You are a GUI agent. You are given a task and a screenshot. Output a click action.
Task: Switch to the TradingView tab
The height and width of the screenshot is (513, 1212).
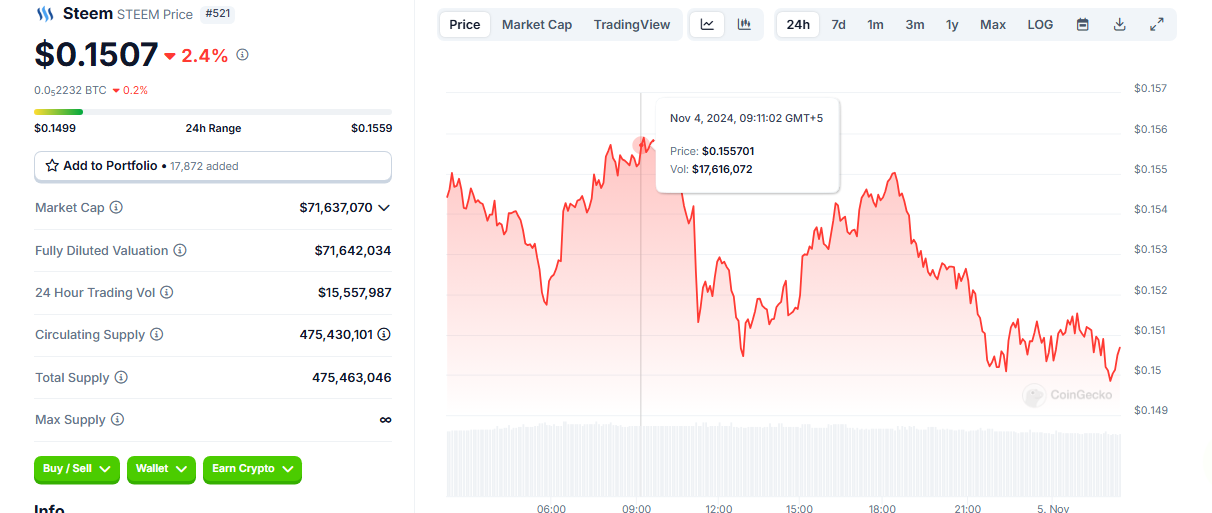tap(632, 24)
